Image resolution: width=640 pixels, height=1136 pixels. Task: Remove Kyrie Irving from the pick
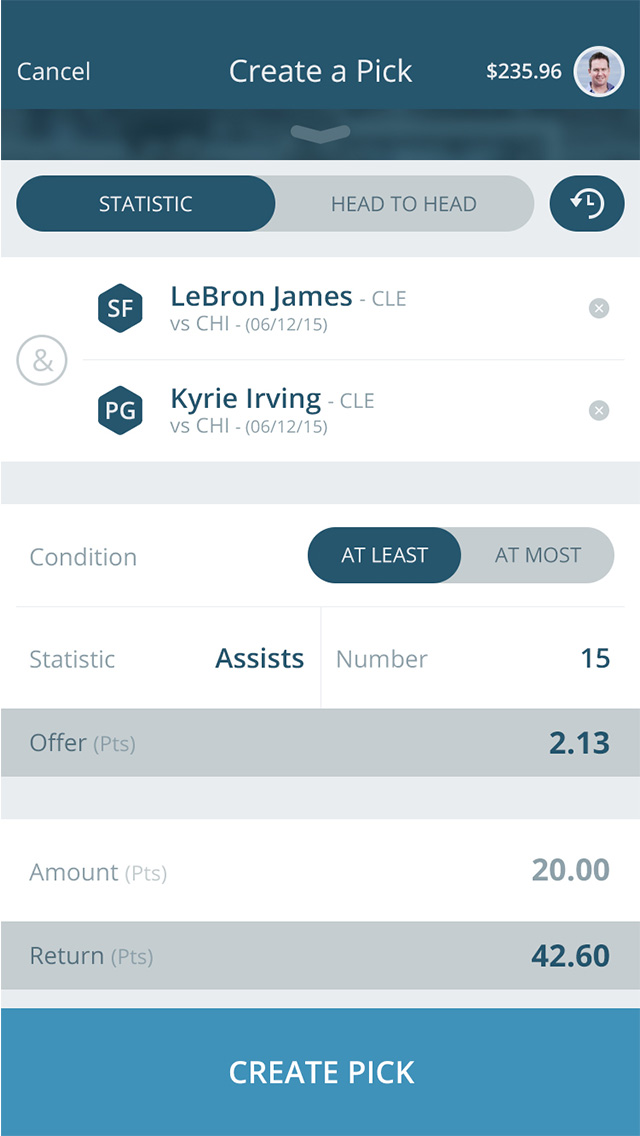tap(599, 411)
